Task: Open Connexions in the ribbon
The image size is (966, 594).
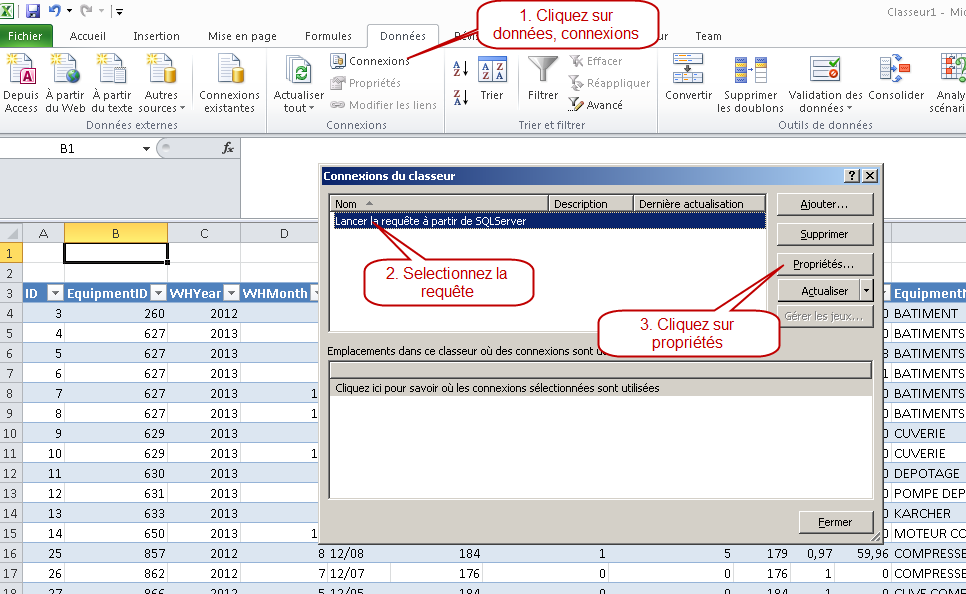Action: [x=370, y=61]
